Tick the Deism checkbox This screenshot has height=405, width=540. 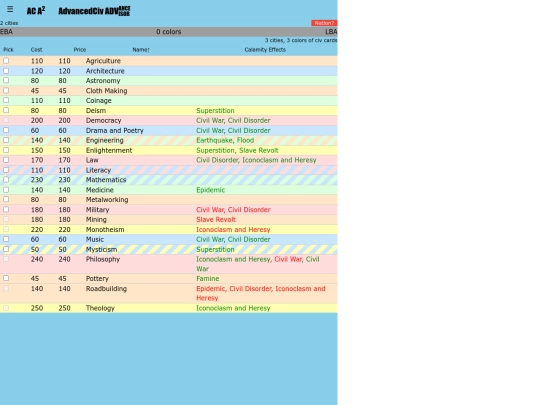(6, 110)
